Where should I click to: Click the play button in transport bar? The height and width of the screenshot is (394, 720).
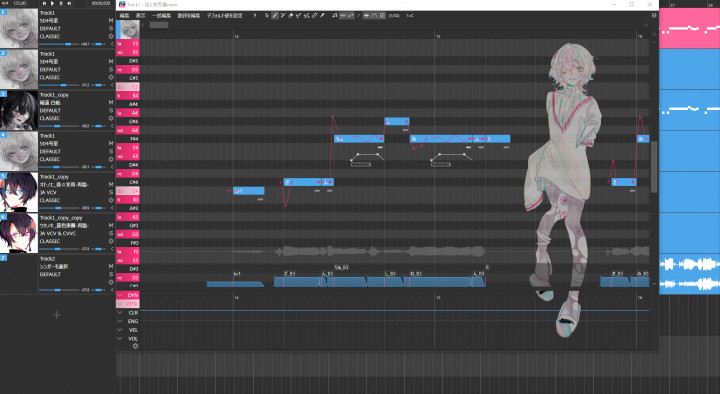tap(52, 3)
